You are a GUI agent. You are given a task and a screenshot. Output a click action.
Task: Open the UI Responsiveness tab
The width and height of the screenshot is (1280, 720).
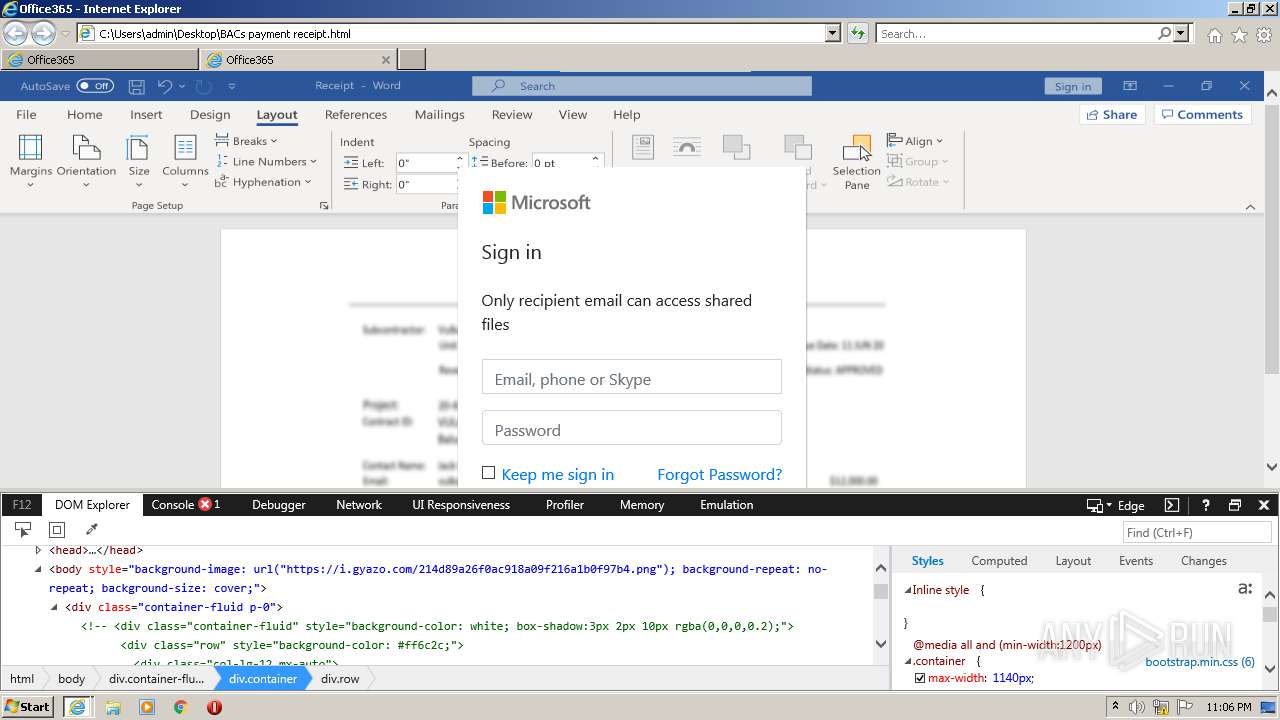point(461,505)
